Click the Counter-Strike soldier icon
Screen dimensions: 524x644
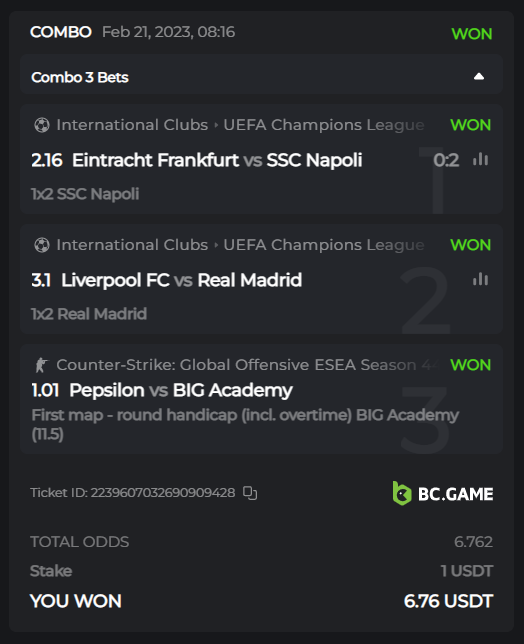pyautogui.click(x=41, y=365)
